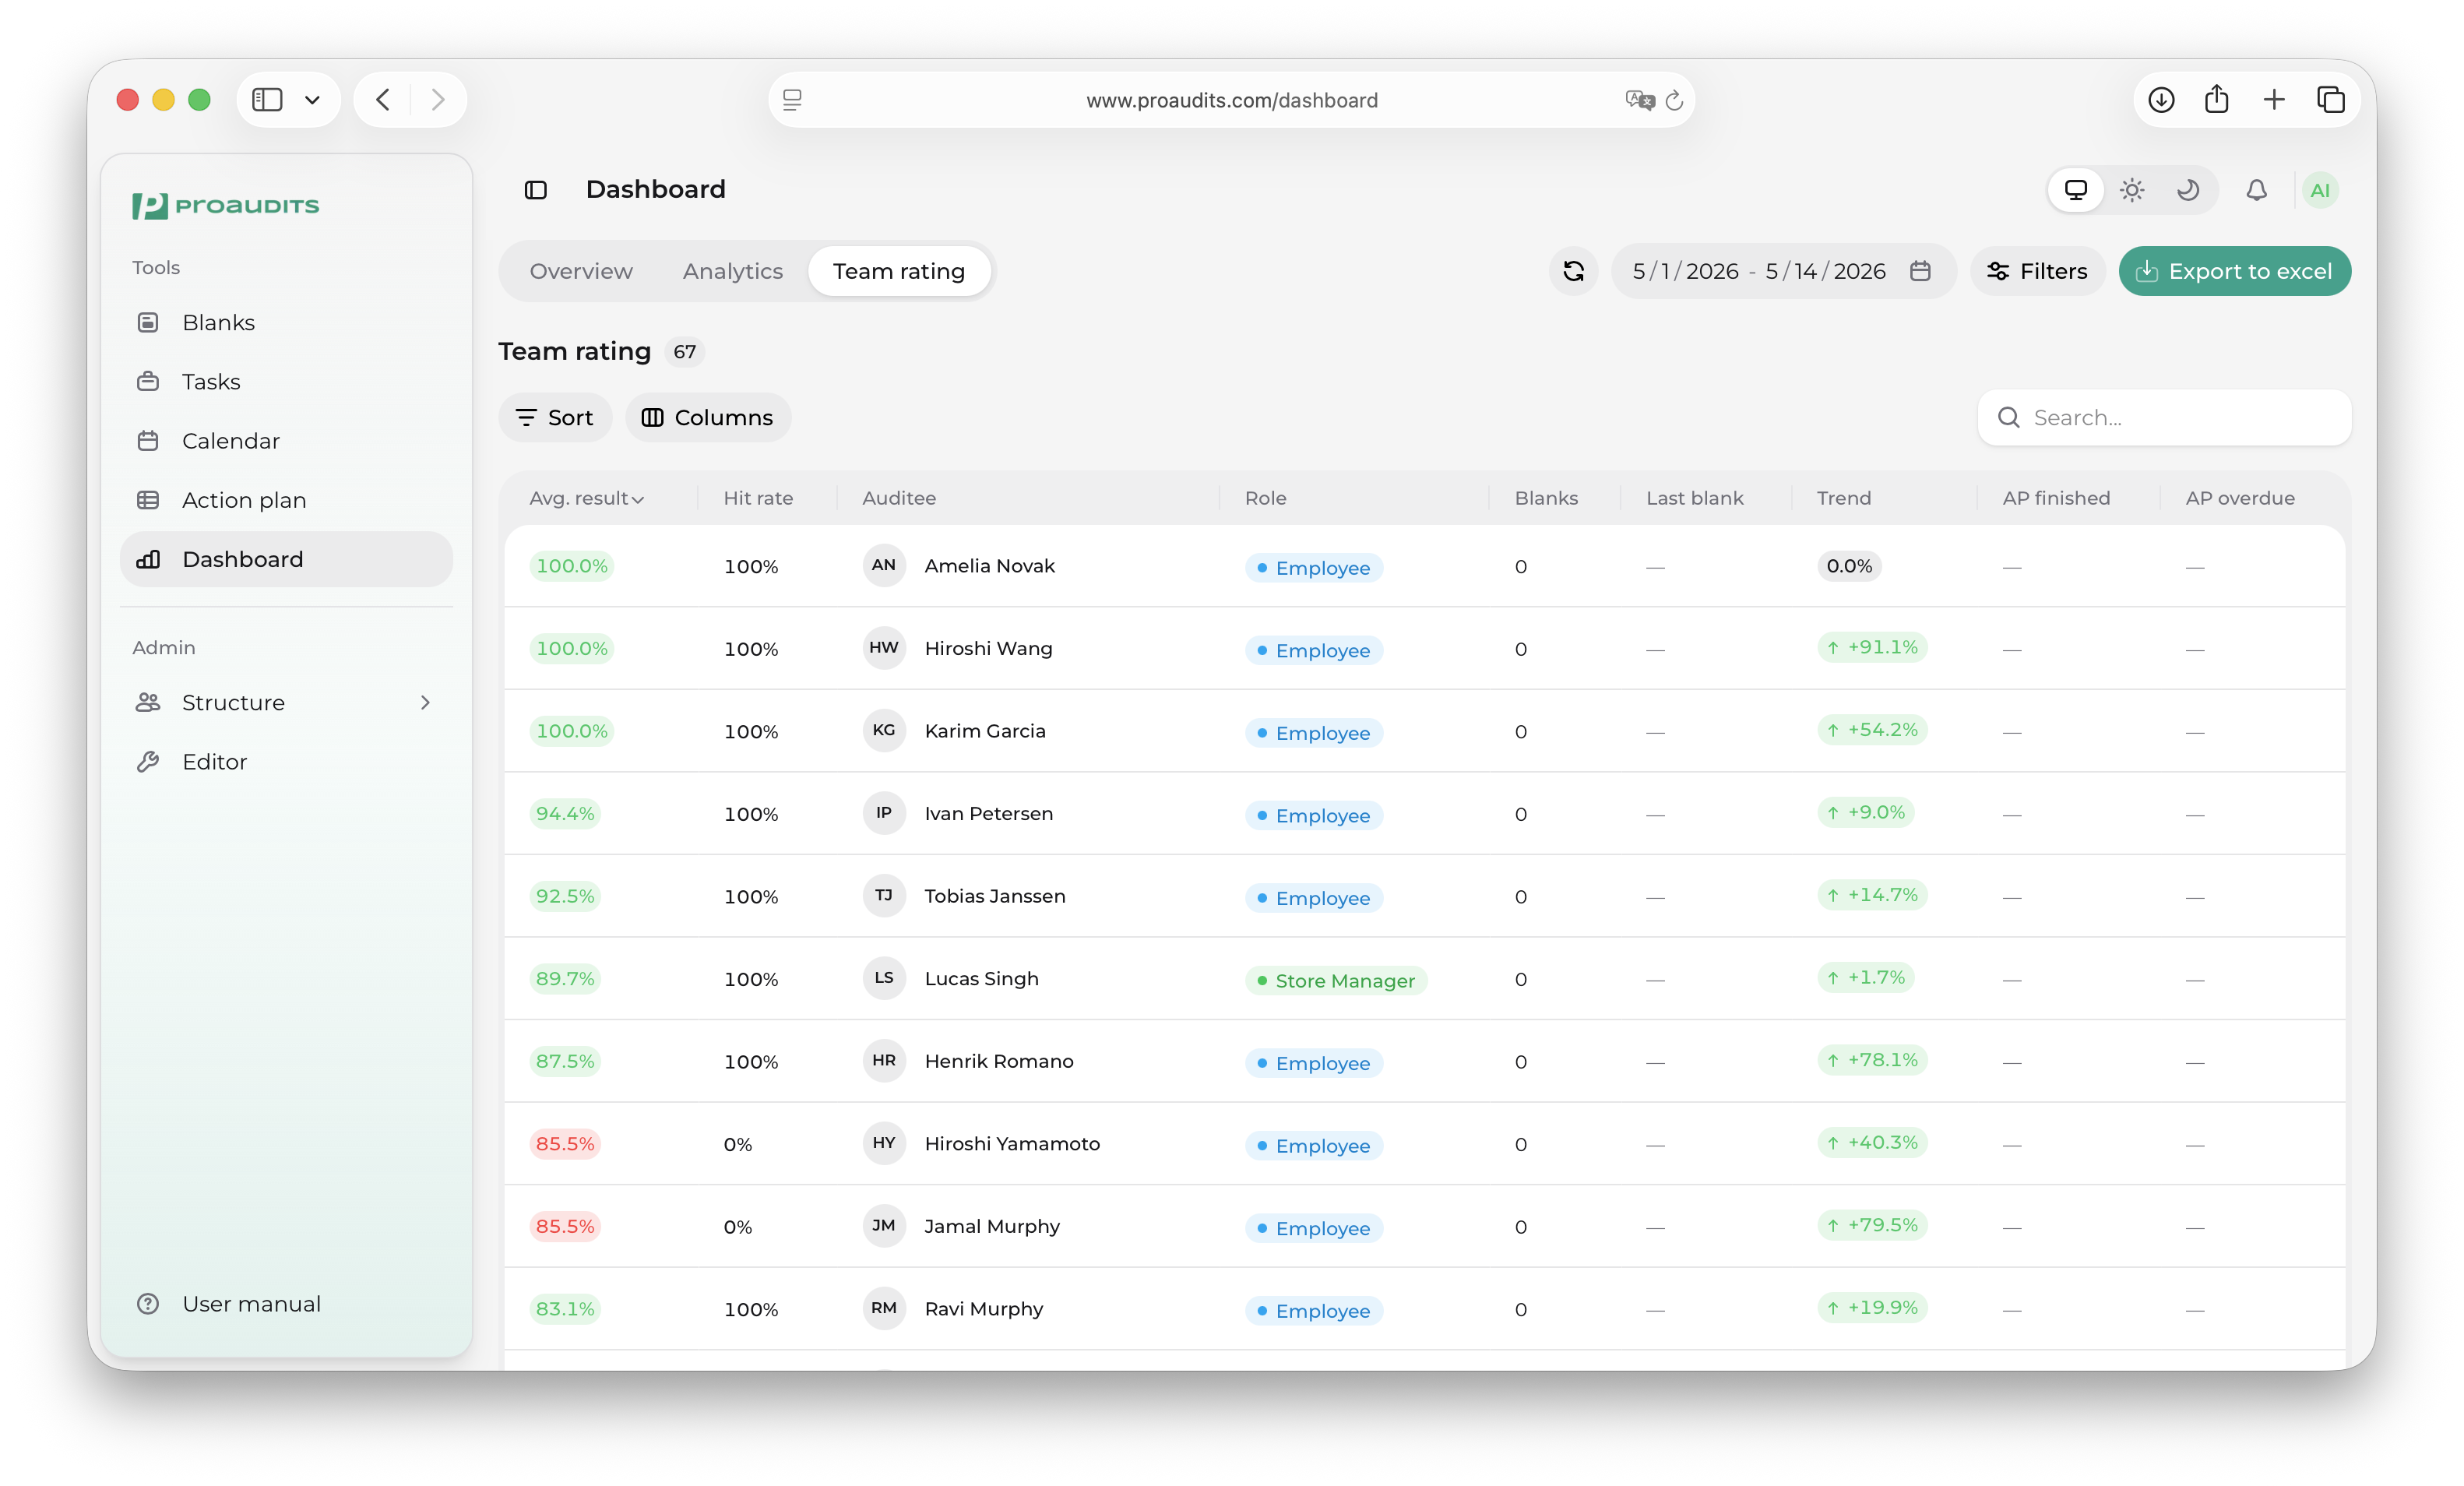Go forward in browser history

point(438,99)
